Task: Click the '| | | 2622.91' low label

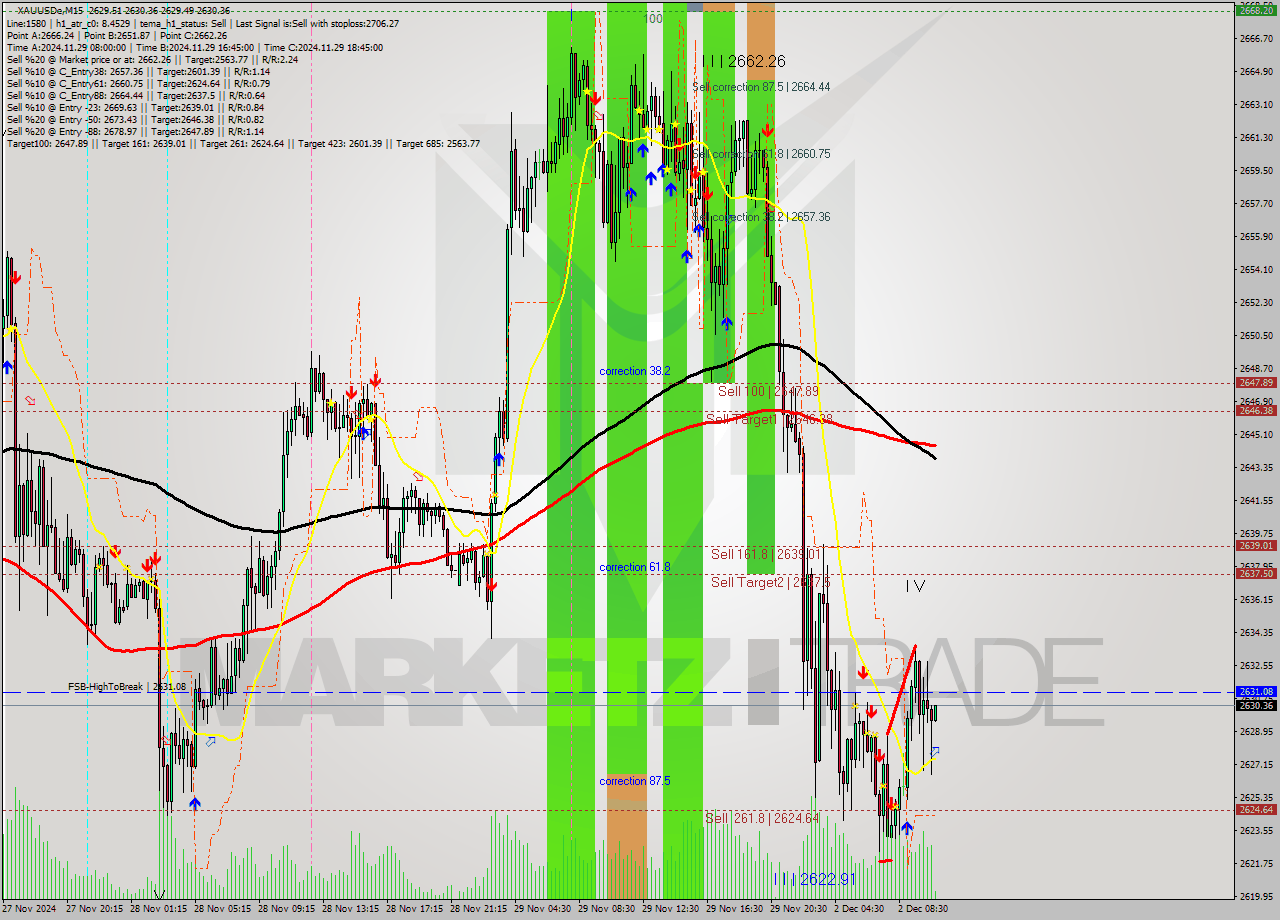Action: (x=815, y=879)
